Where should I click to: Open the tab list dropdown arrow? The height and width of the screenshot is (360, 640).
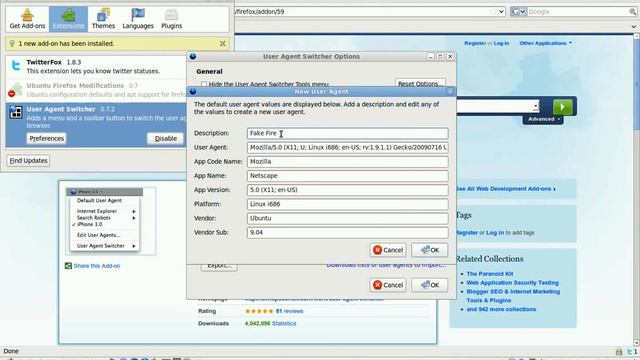point(633,27)
